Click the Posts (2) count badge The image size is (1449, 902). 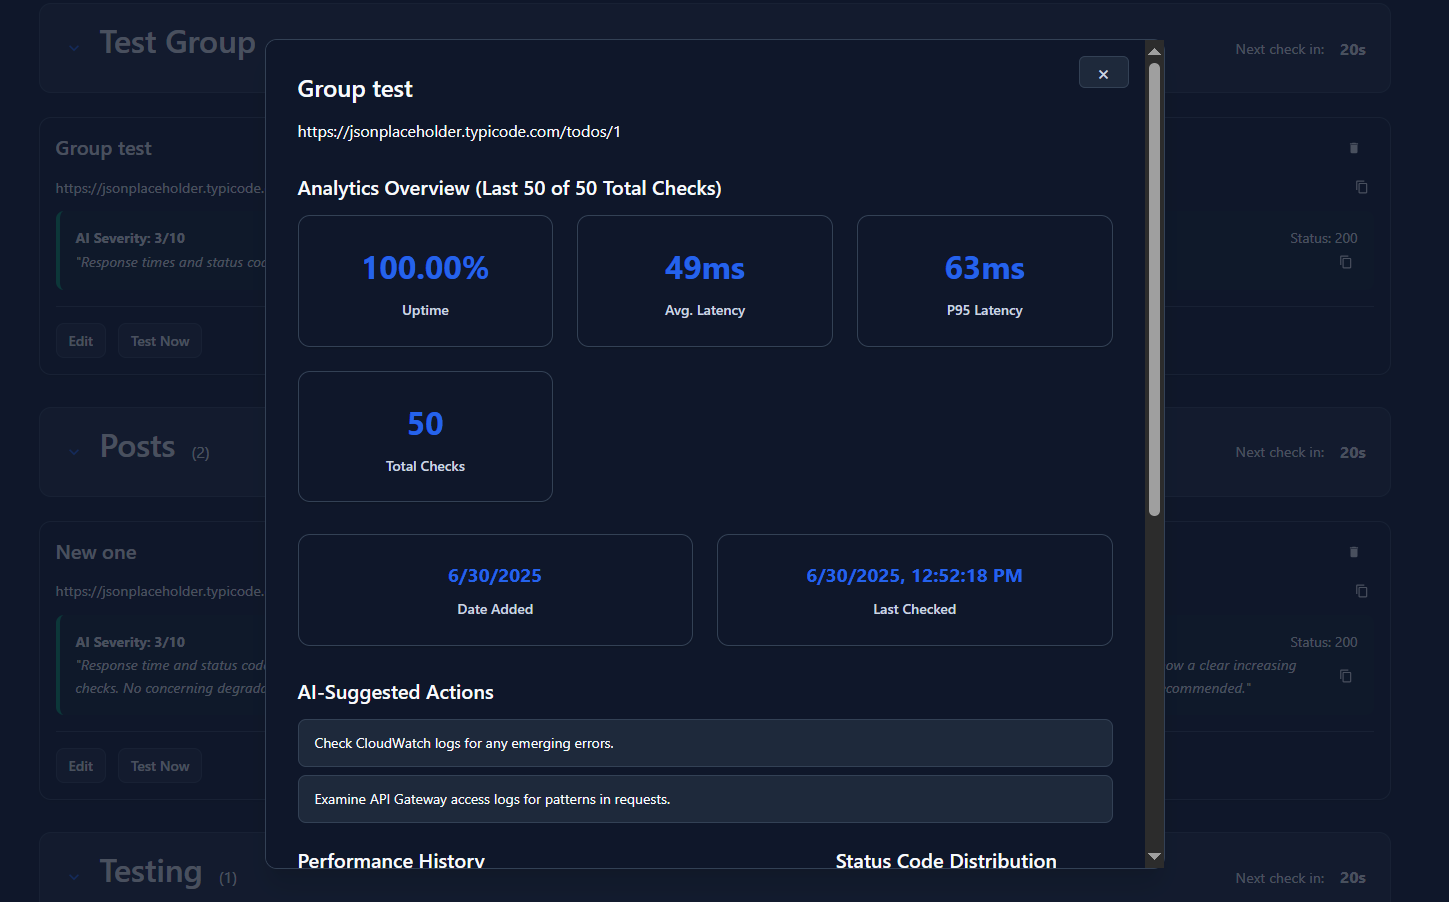[x=201, y=453]
